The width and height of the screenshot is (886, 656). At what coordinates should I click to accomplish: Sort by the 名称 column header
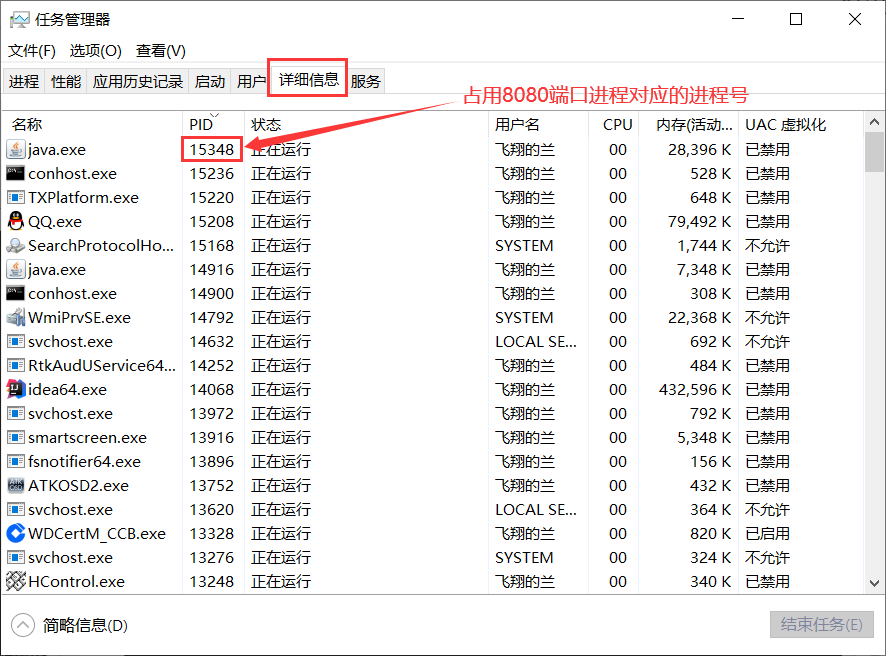(93, 124)
